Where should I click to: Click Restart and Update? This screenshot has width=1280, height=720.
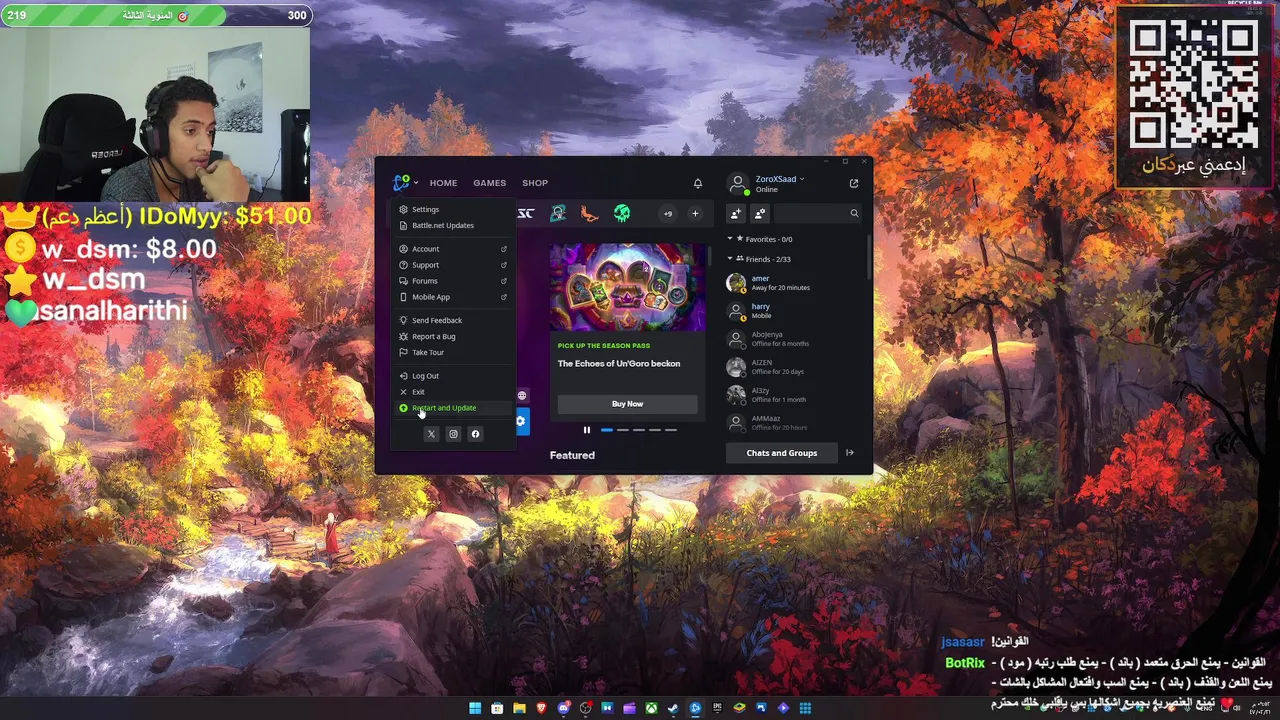point(452,408)
